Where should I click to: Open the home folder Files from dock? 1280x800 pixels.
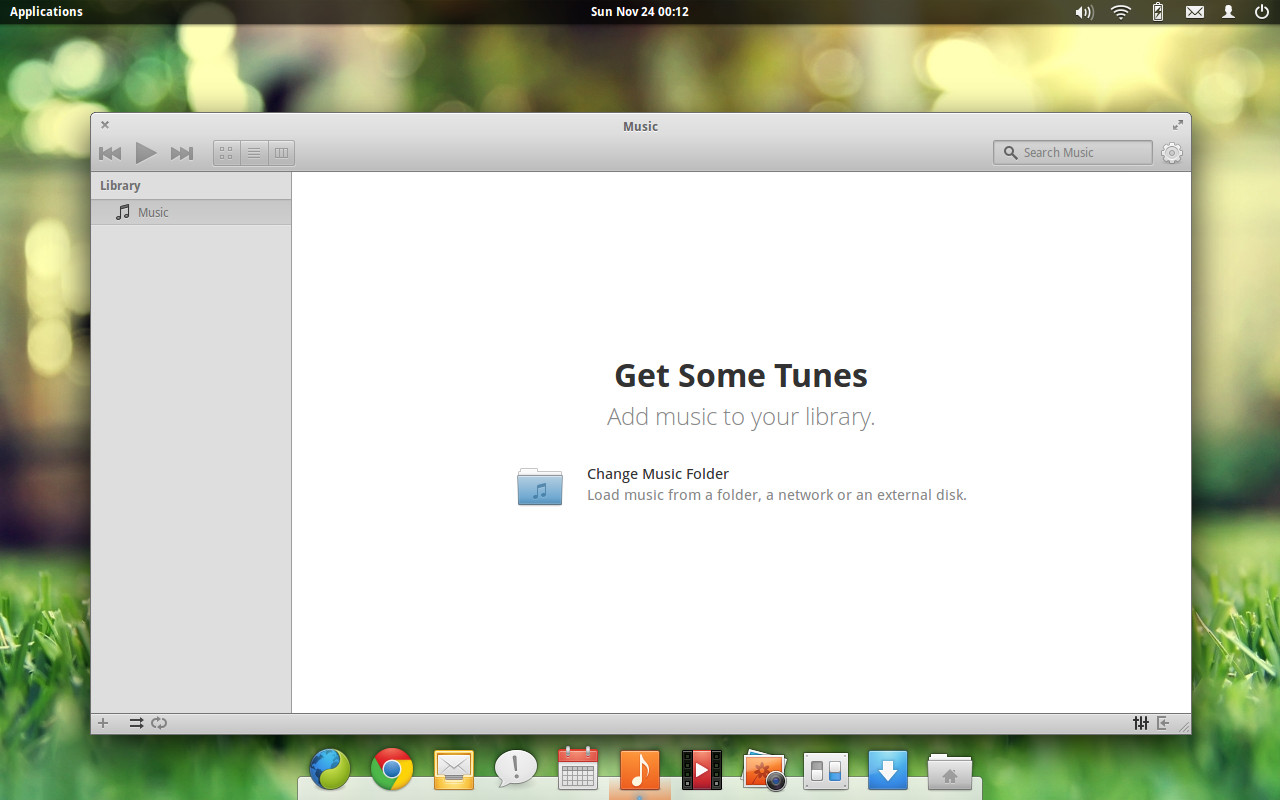(x=950, y=771)
